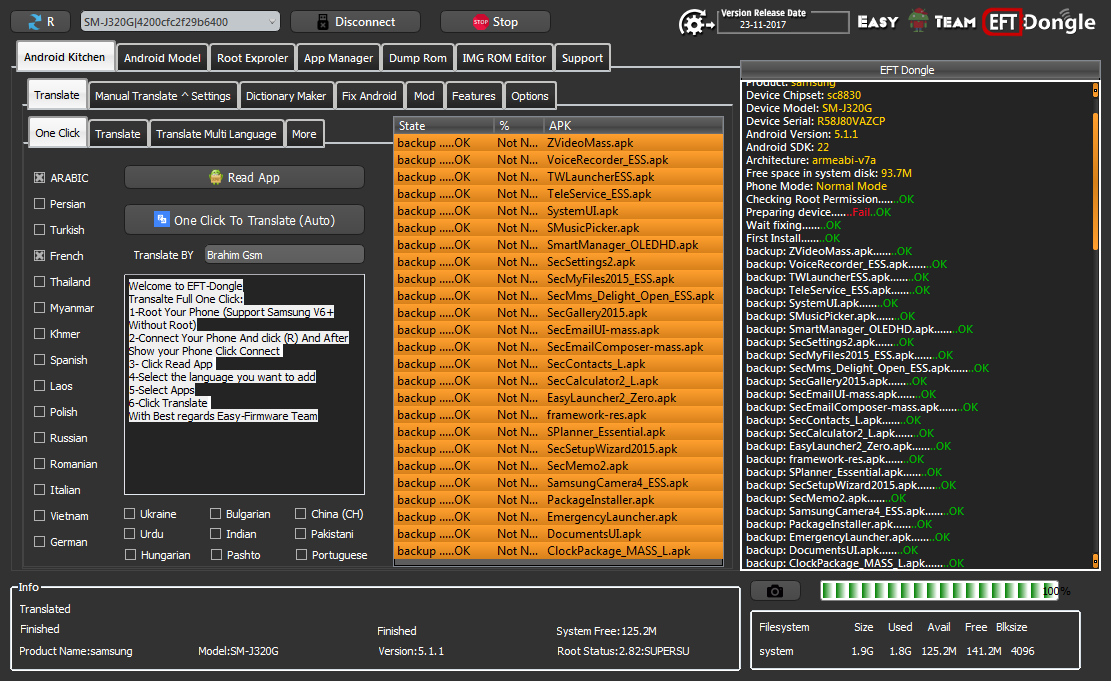The width and height of the screenshot is (1111, 681).
Task: Click the APK column header
Action: tap(634, 125)
